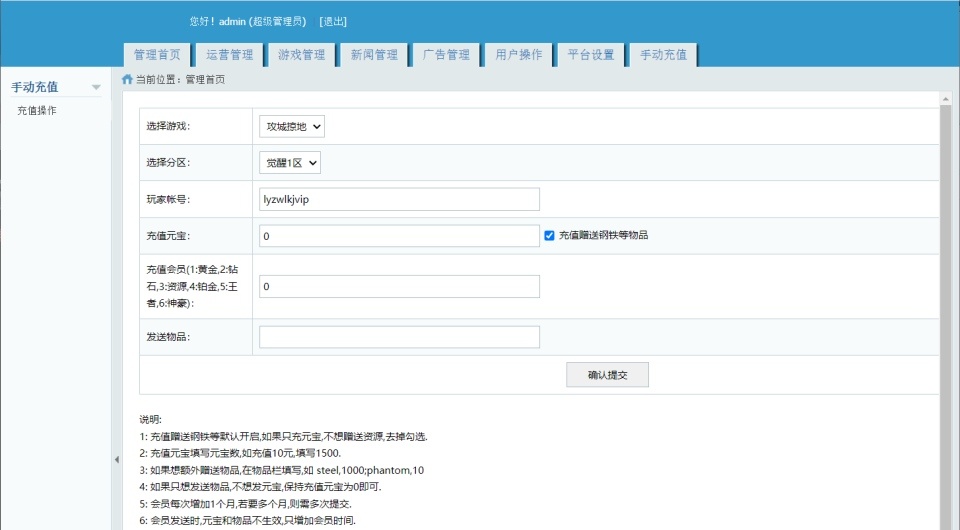
Task: Toggle the 手动充值 sidebar section arrow
Action: pyautogui.click(x=96, y=88)
